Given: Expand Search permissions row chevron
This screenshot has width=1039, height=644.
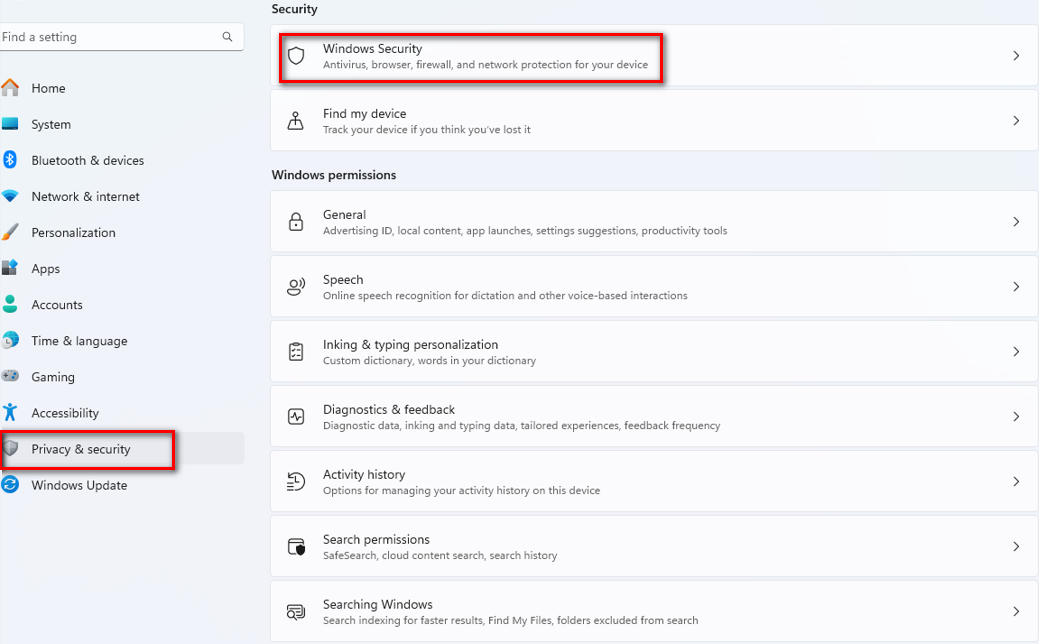Looking at the screenshot, I should (x=1016, y=546).
